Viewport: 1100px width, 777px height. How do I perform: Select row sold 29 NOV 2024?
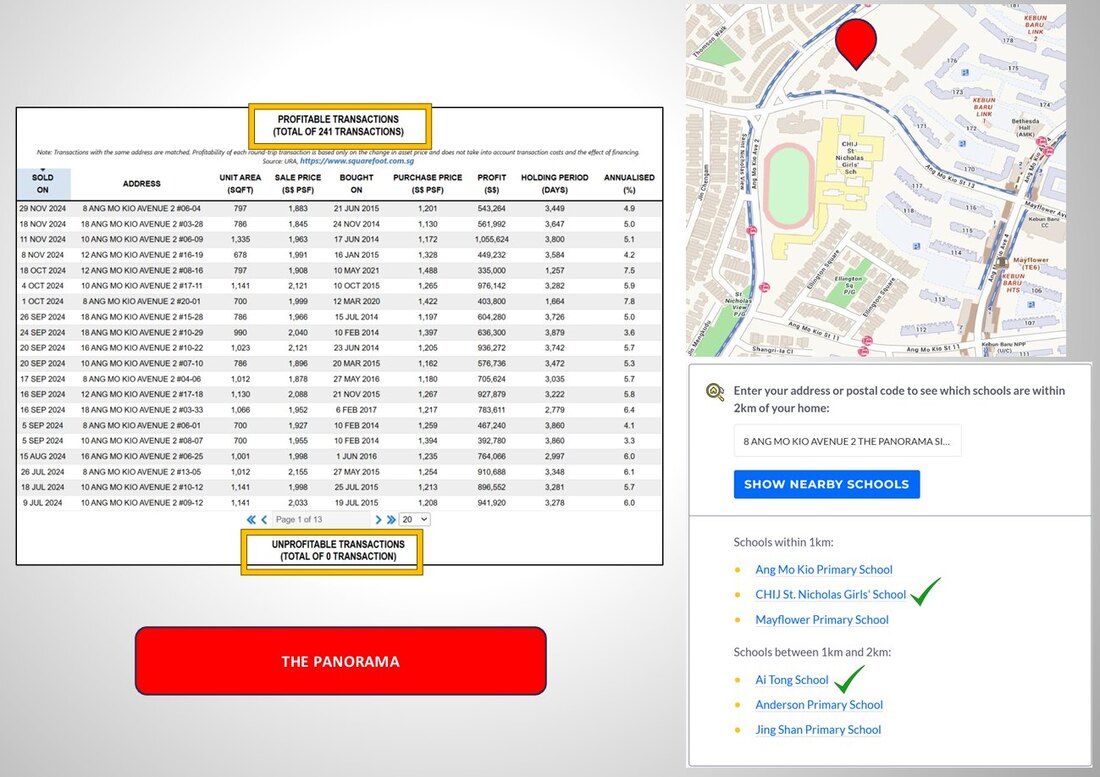(x=340, y=208)
